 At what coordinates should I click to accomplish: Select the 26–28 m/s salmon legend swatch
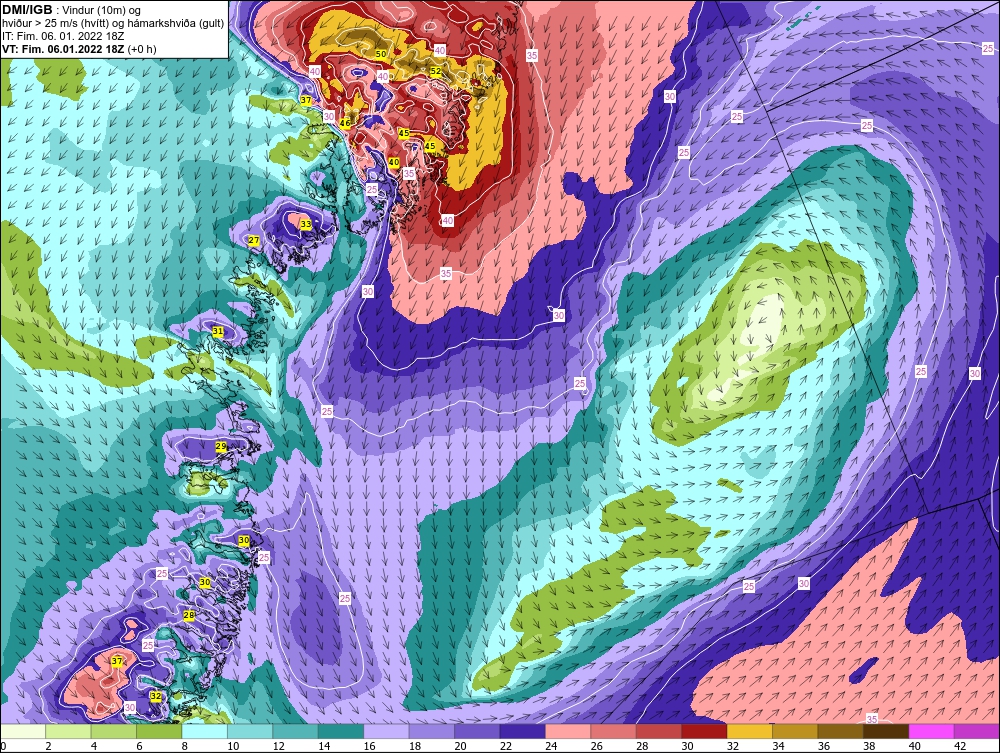pos(614,731)
